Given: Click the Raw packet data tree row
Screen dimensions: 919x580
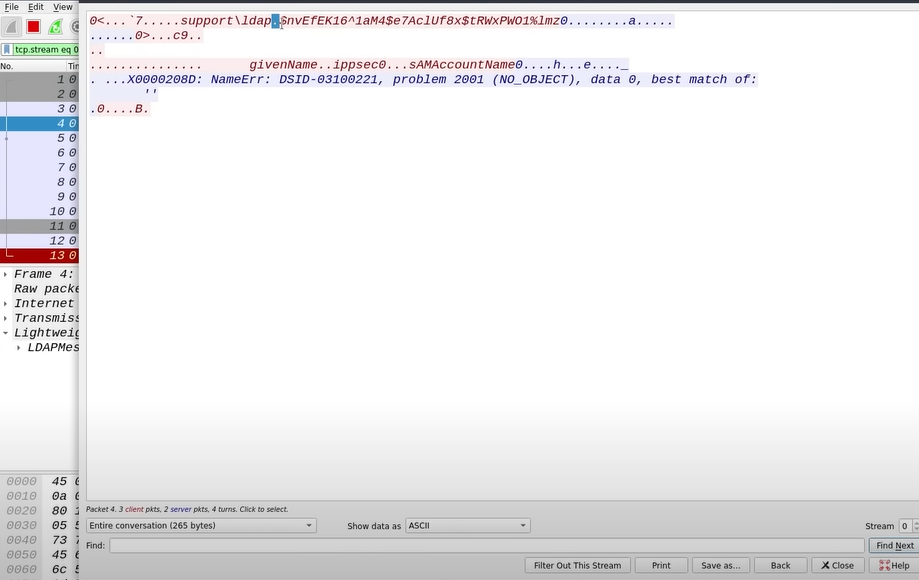Looking at the screenshot, I should tap(46, 289).
